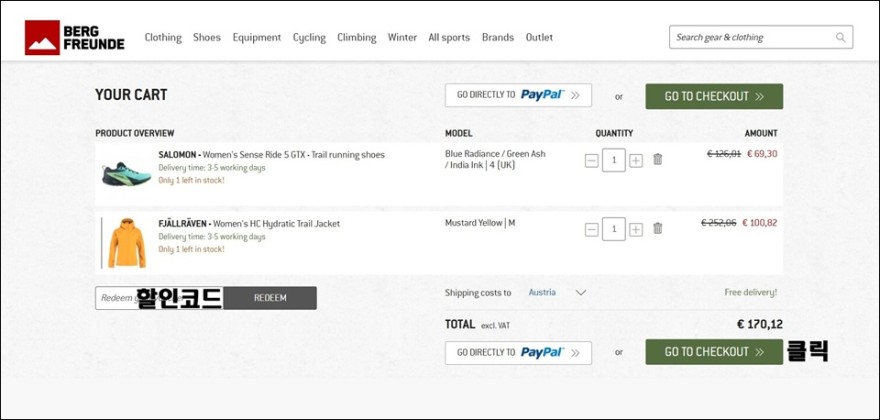
Task: Delete the Salomon shoes from cart
Action: pyautogui.click(x=658, y=159)
